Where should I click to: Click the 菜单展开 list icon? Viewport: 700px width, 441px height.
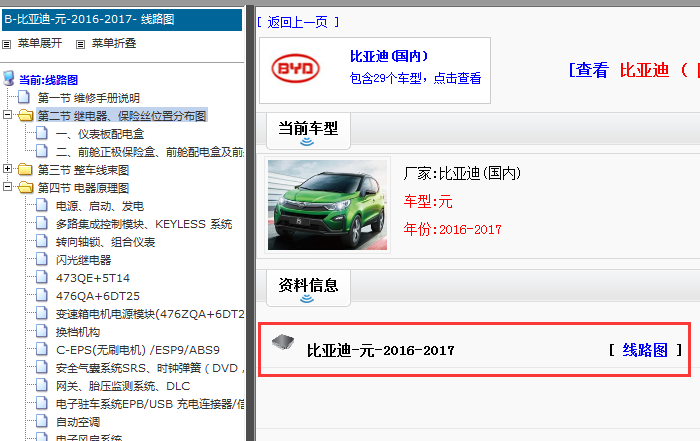6,44
